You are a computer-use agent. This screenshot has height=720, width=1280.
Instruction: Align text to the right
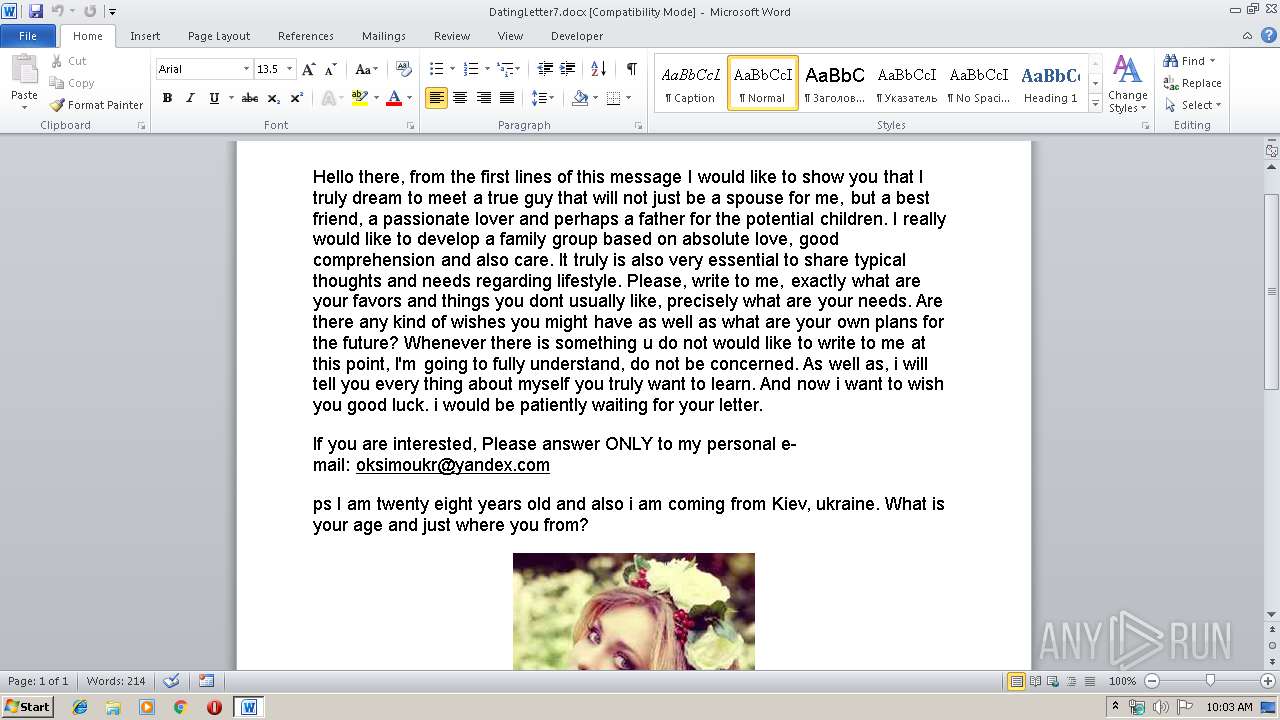click(483, 98)
